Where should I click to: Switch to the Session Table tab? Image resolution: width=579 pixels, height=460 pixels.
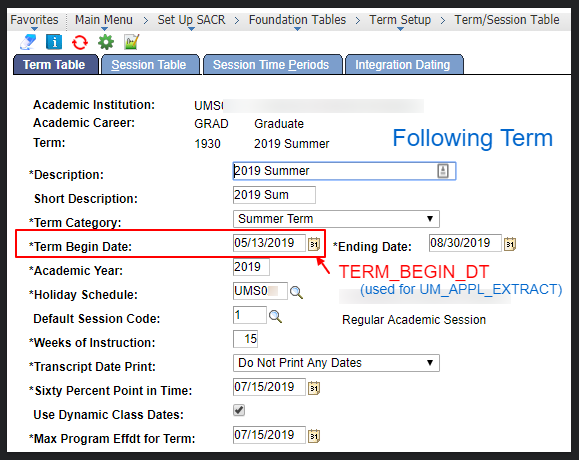pyautogui.click(x=149, y=65)
